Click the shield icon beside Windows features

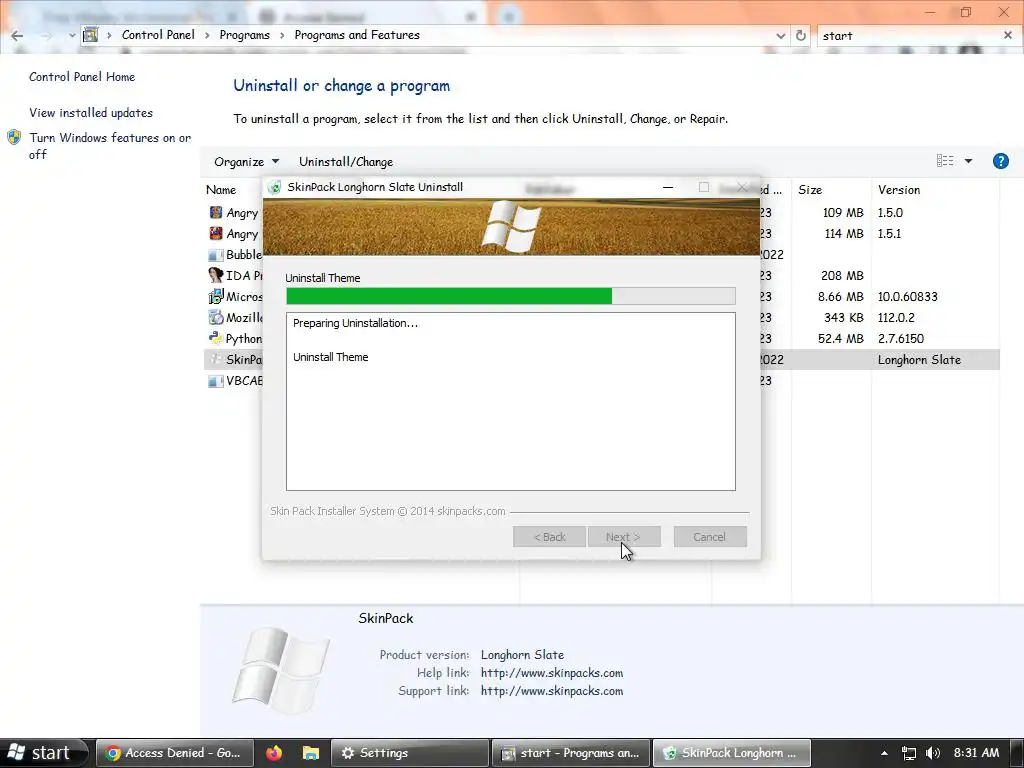point(14,137)
